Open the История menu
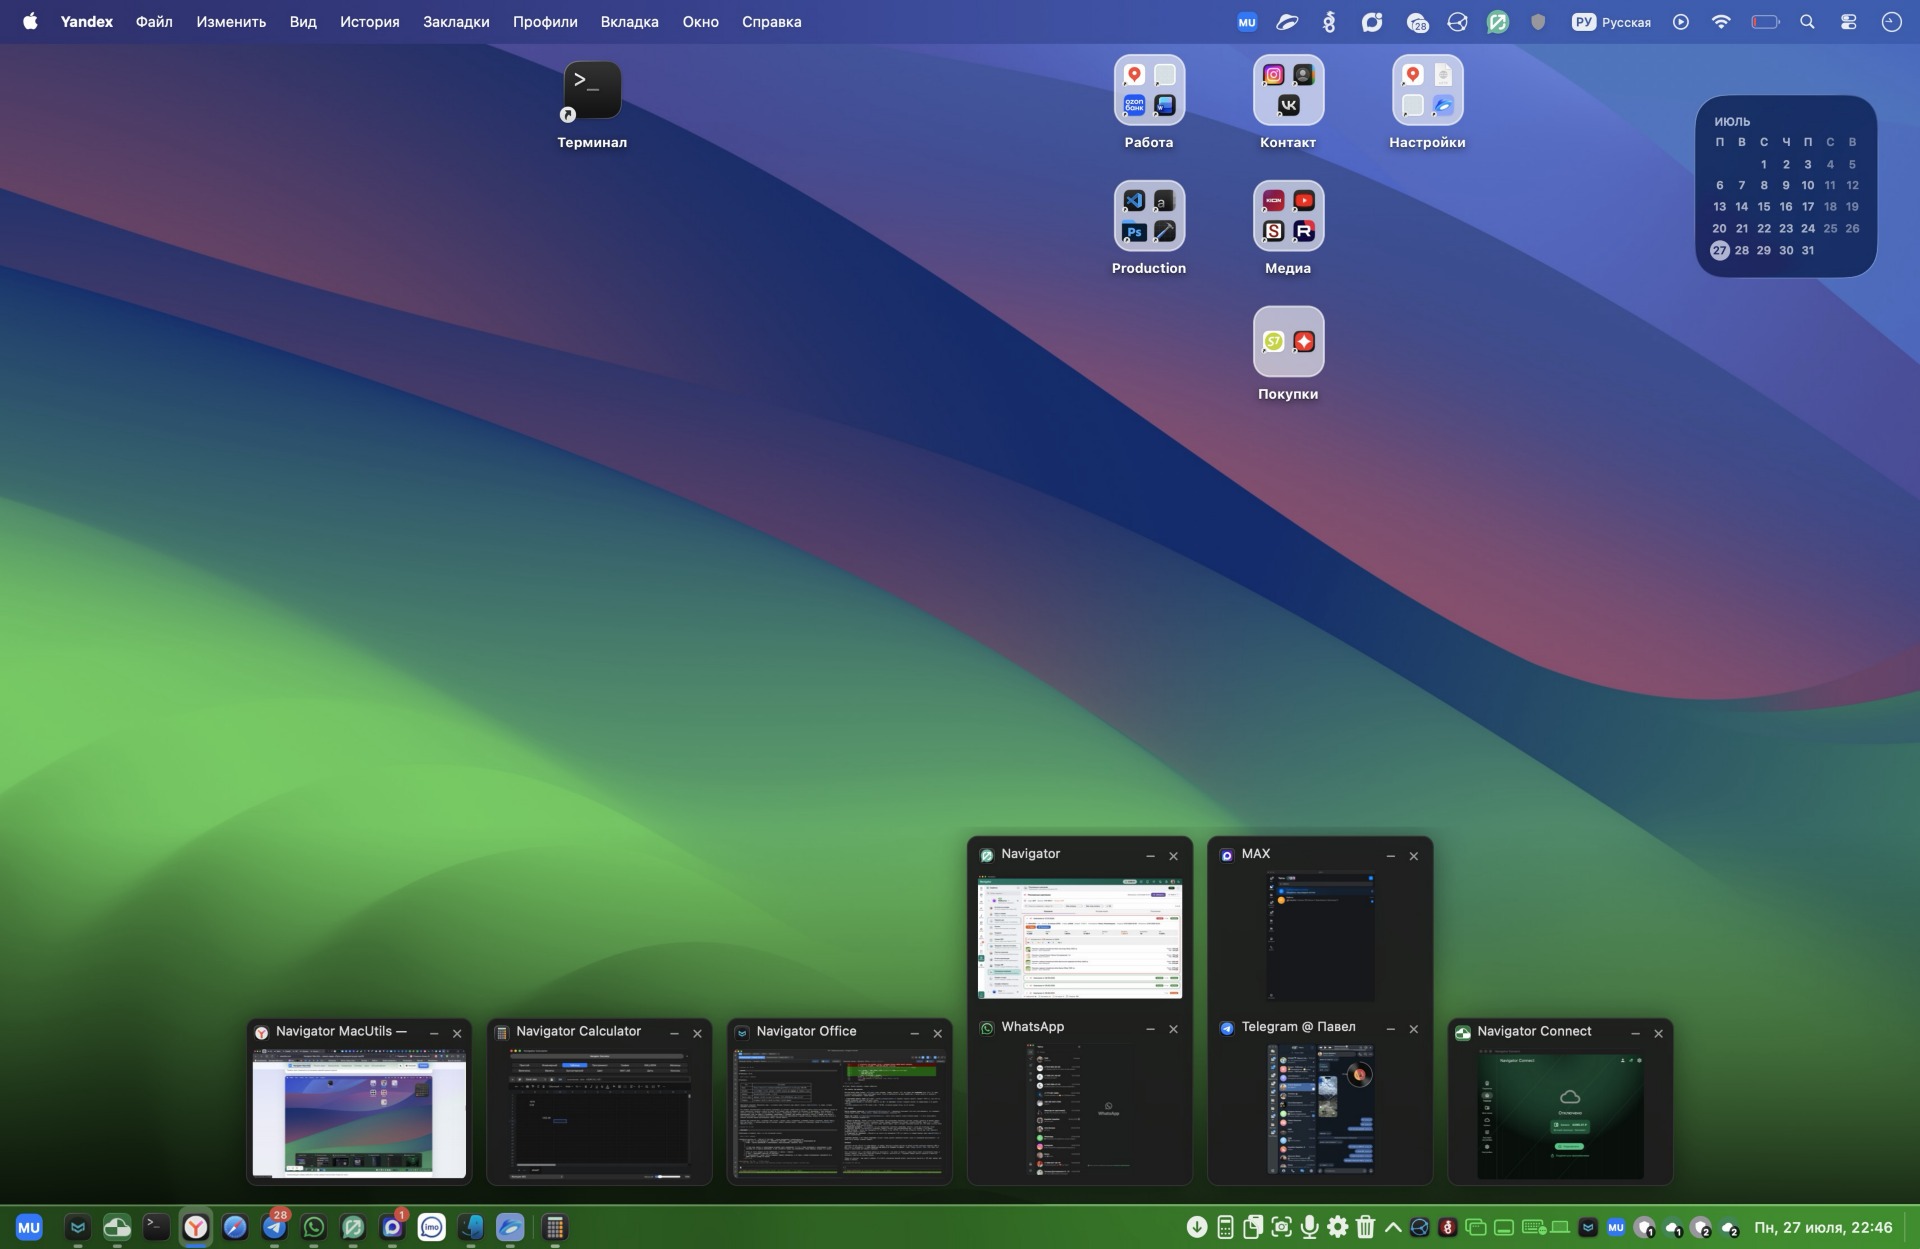The height and width of the screenshot is (1249, 1920). [369, 22]
